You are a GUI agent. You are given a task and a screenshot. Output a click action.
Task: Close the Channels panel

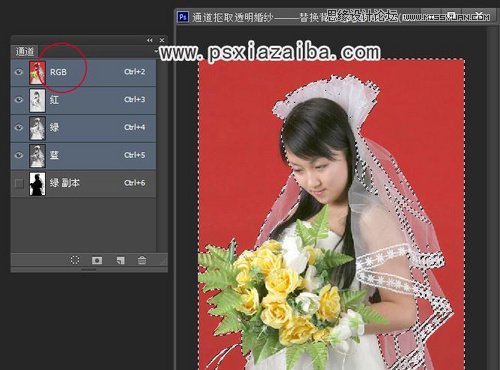pyautogui.click(x=162, y=40)
